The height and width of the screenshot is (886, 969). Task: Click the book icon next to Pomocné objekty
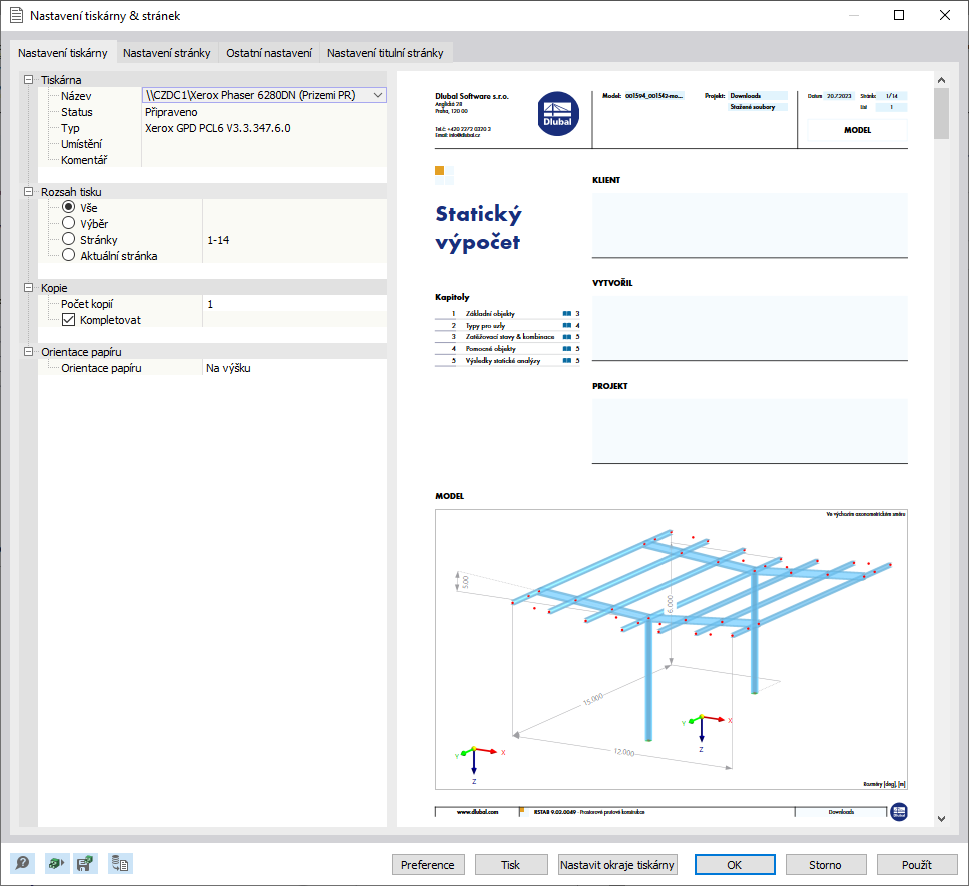(x=567, y=349)
